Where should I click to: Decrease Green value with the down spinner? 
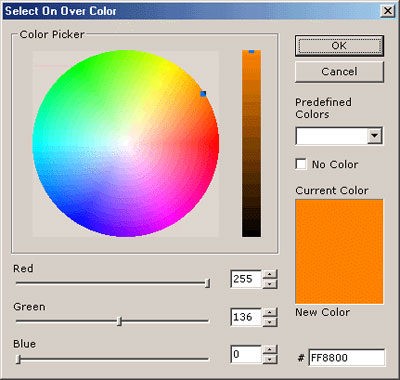pos(270,322)
